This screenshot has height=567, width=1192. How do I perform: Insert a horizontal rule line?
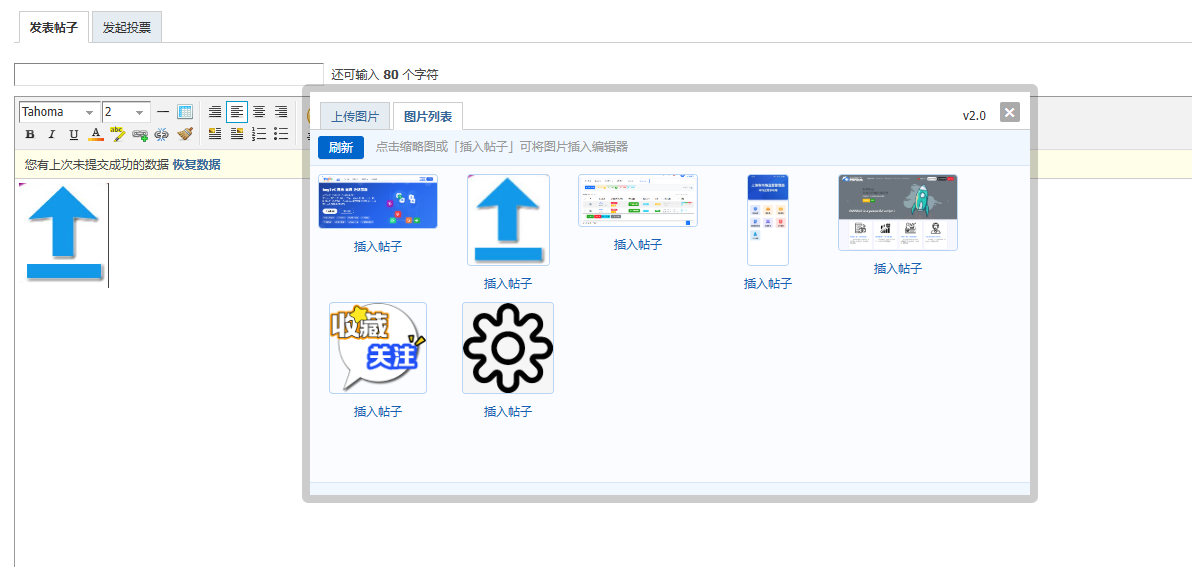point(163,112)
